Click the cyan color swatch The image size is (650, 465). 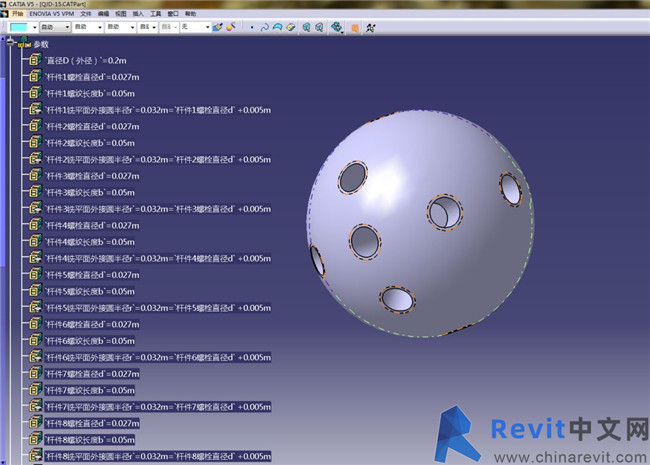tap(19, 27)
